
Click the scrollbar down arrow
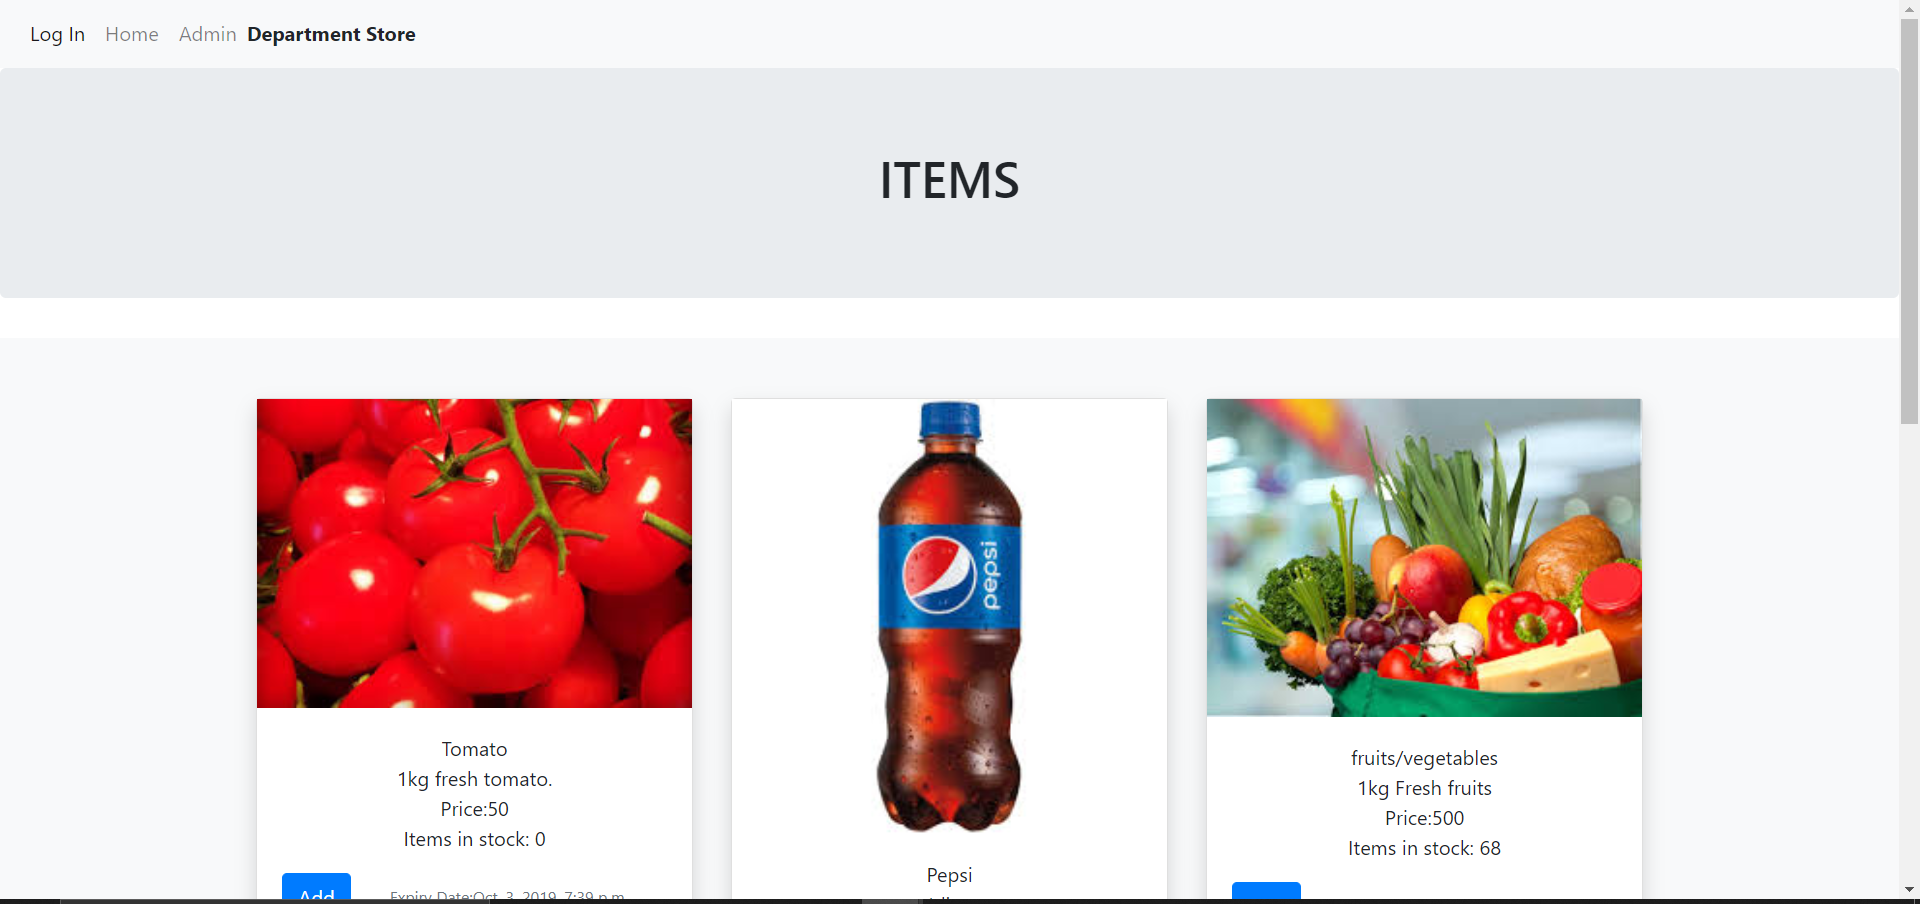point(1909,889)
